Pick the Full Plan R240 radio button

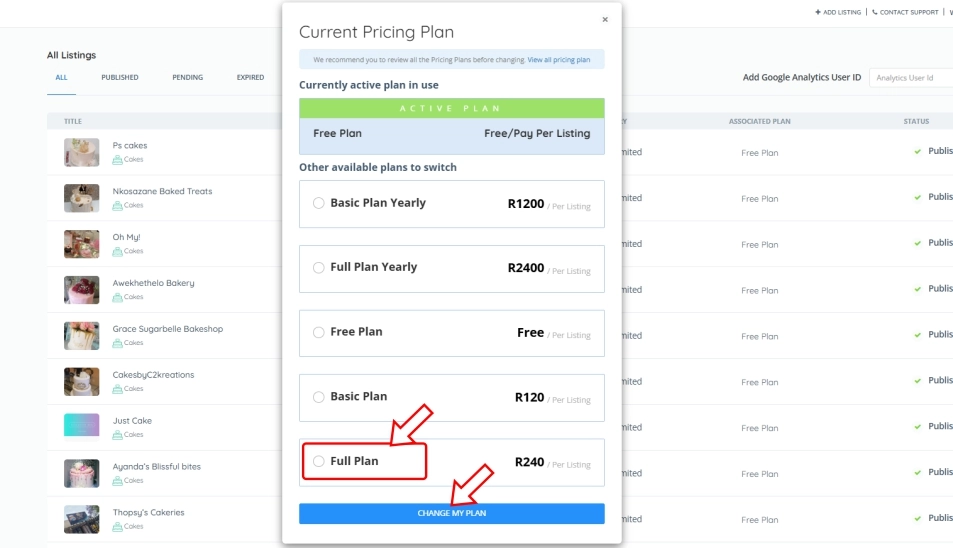pos(319,461)
